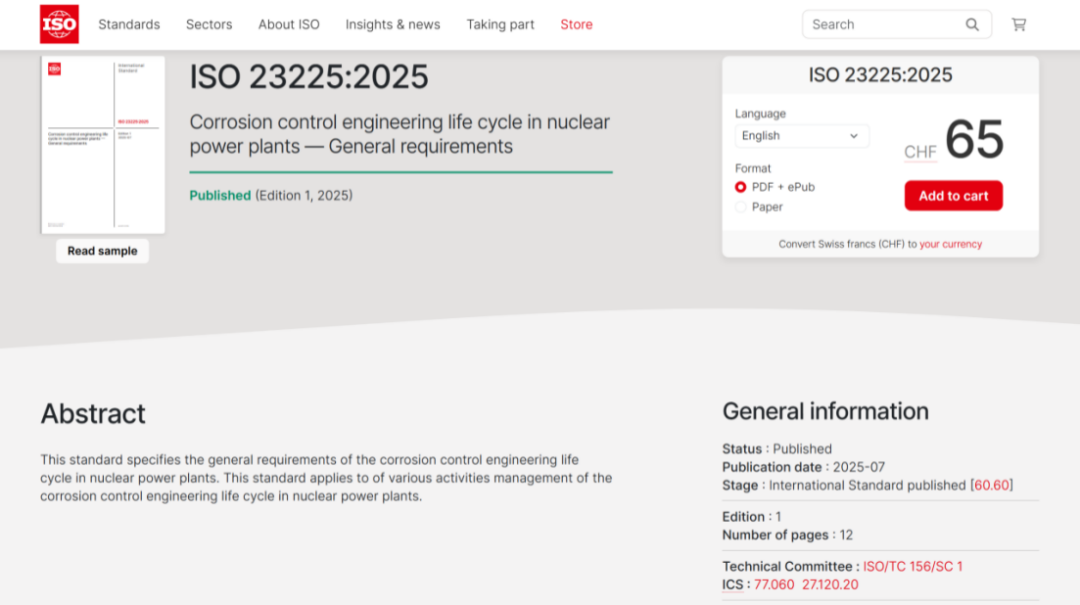Click the Read sample button
Screen dimensions: 1080x605
102,251
